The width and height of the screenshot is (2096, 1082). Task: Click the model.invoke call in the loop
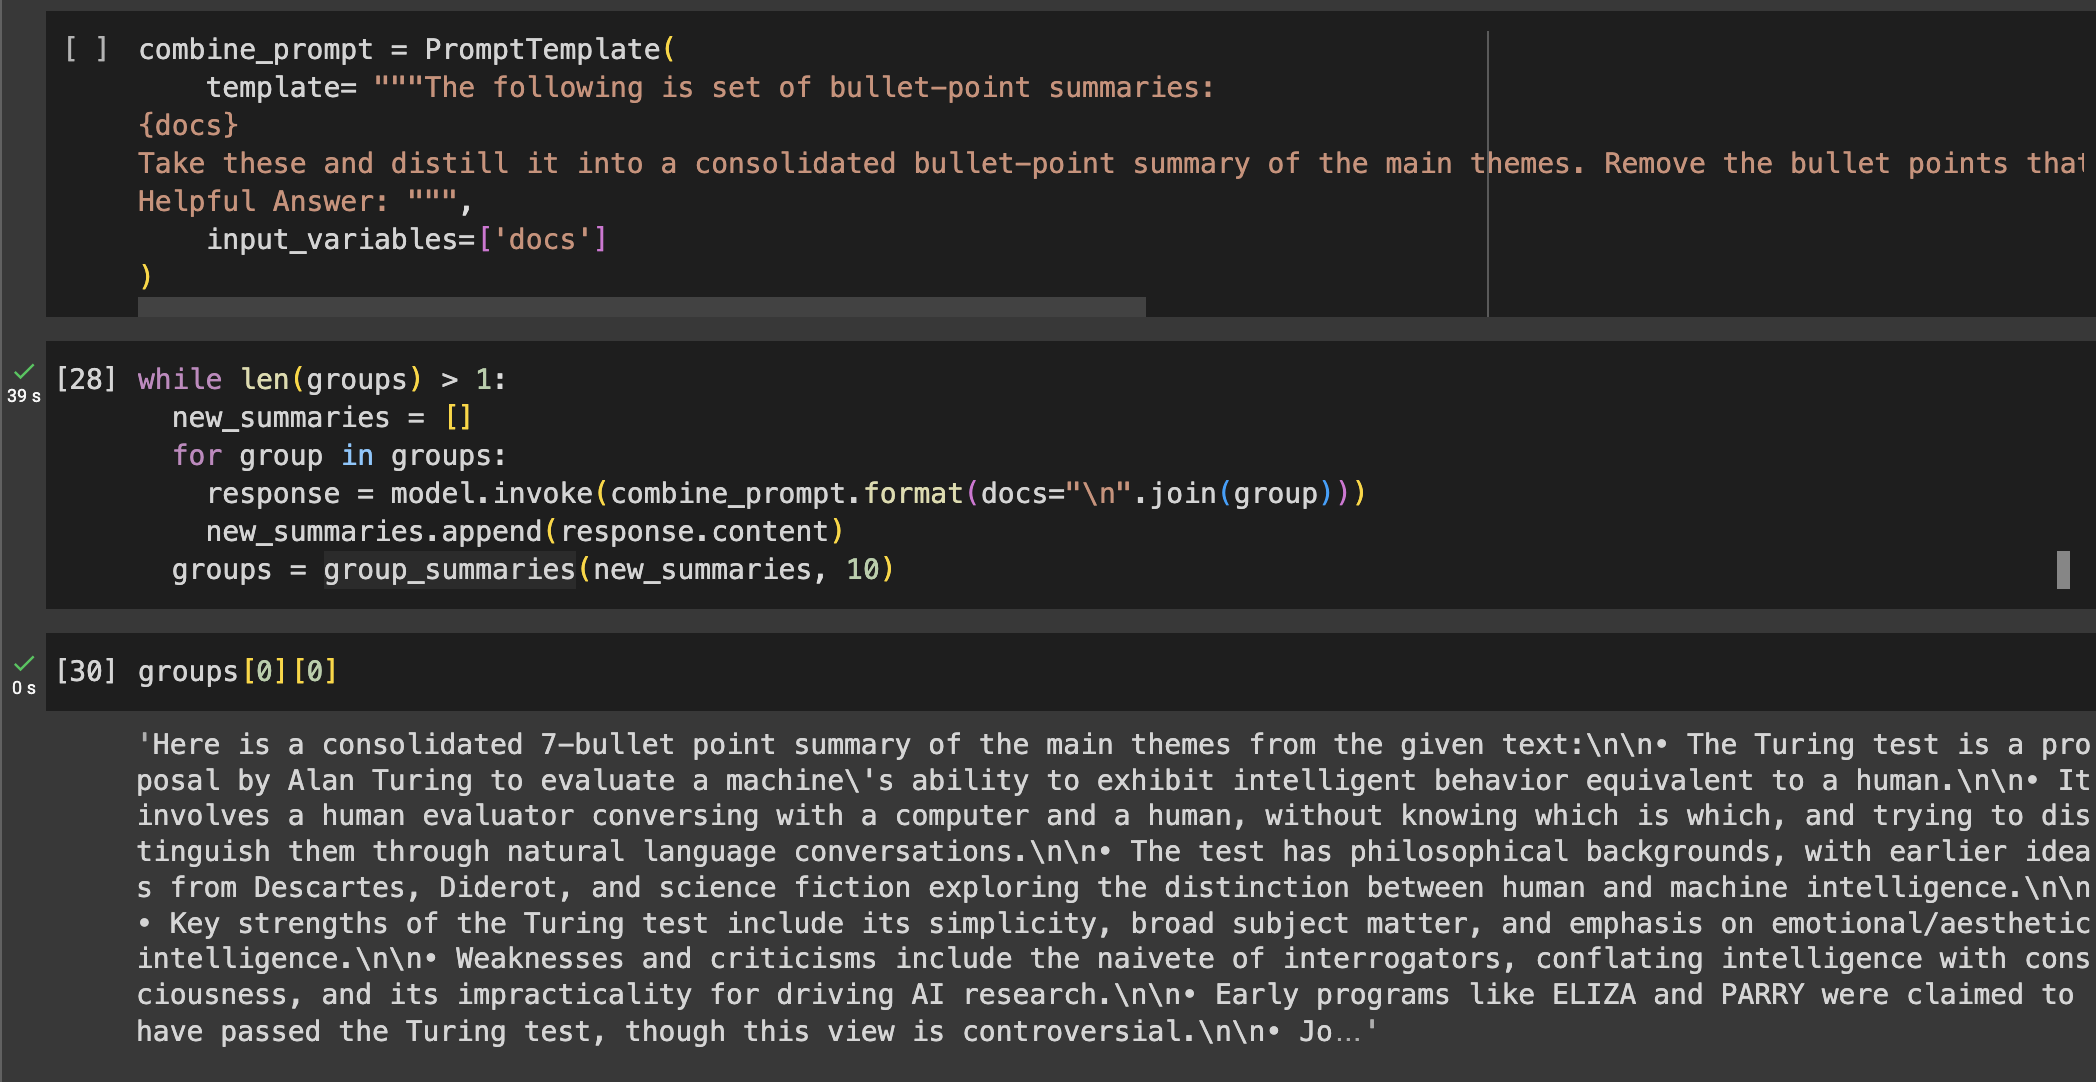[491, 493]
